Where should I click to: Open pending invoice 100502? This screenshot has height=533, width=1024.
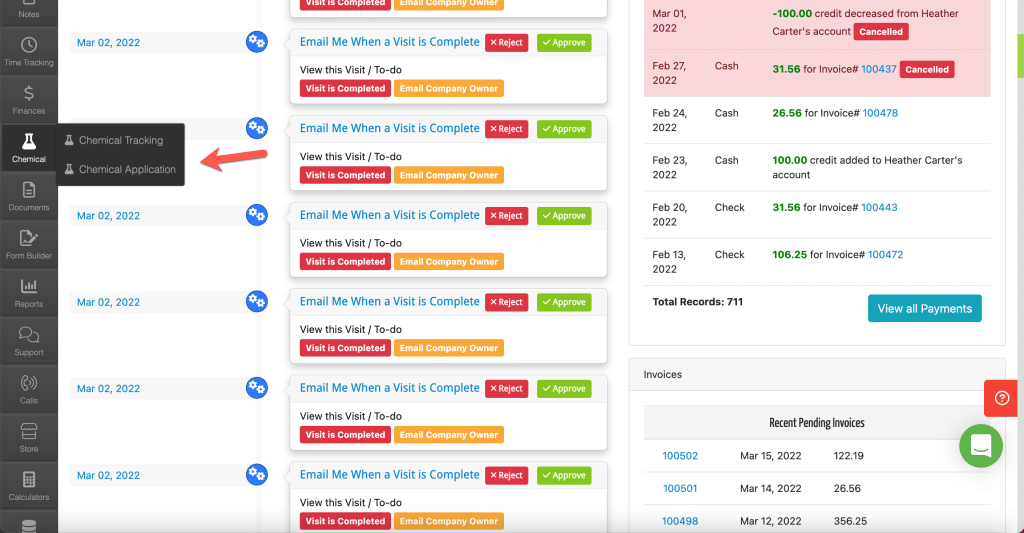tap(680, 455)
